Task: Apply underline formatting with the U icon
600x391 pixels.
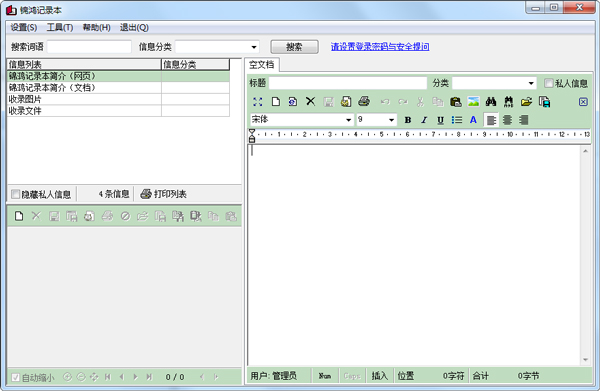Action: click(x=440, y=120)
